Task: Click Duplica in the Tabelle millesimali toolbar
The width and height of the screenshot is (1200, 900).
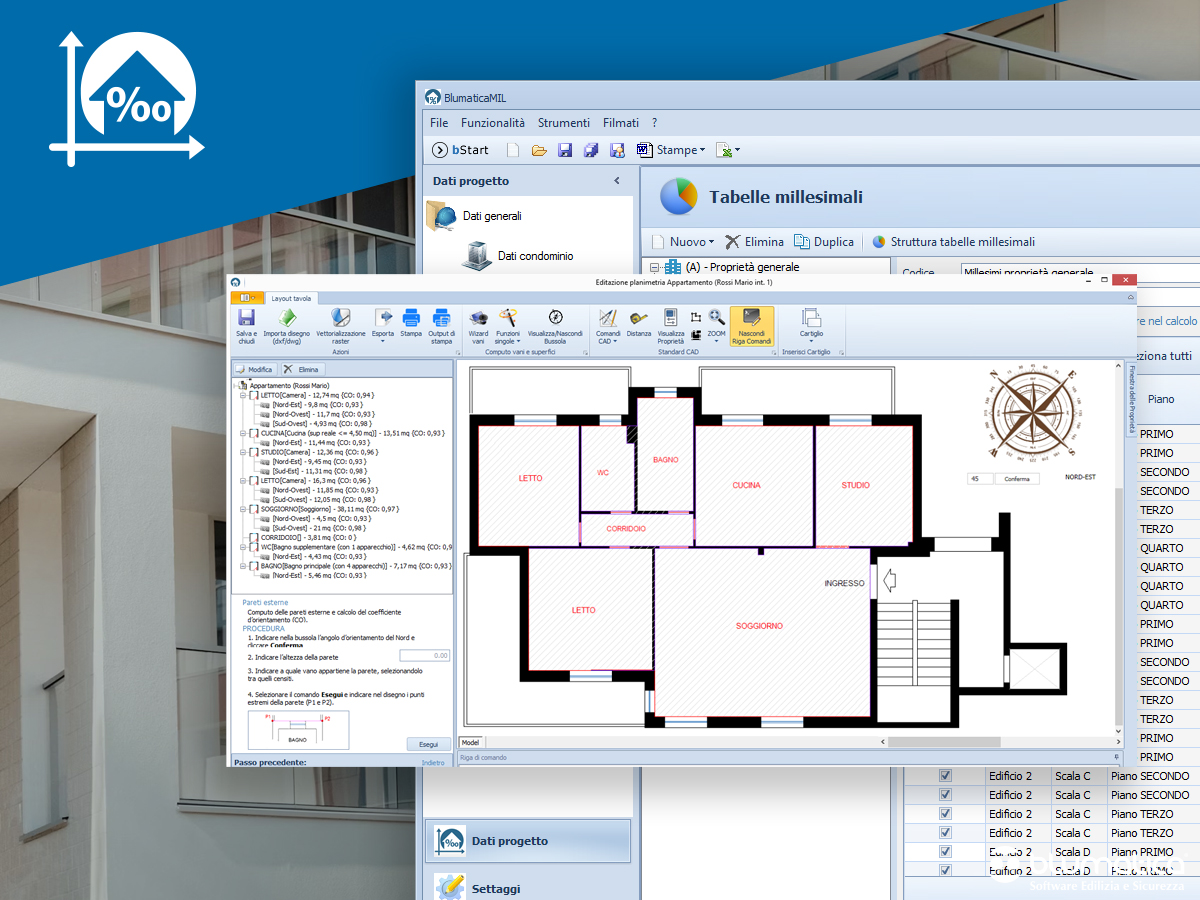Action: coord(824,242)
